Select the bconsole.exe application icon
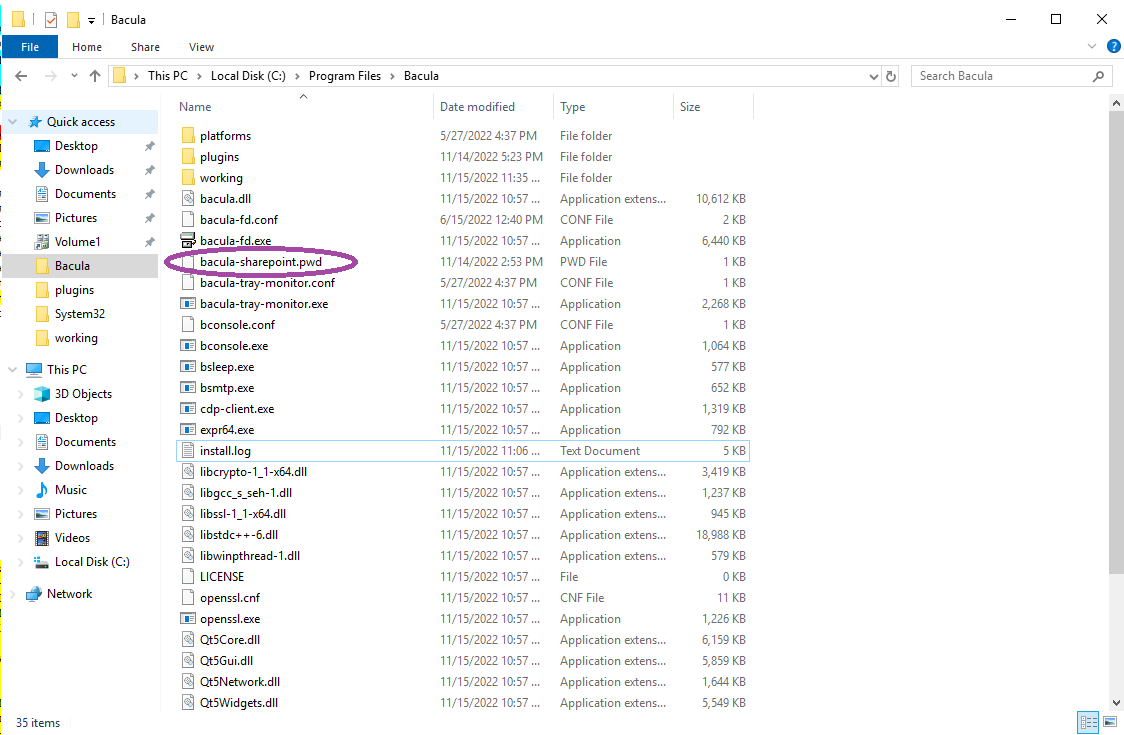The image size is (1124, 735). 188,346
